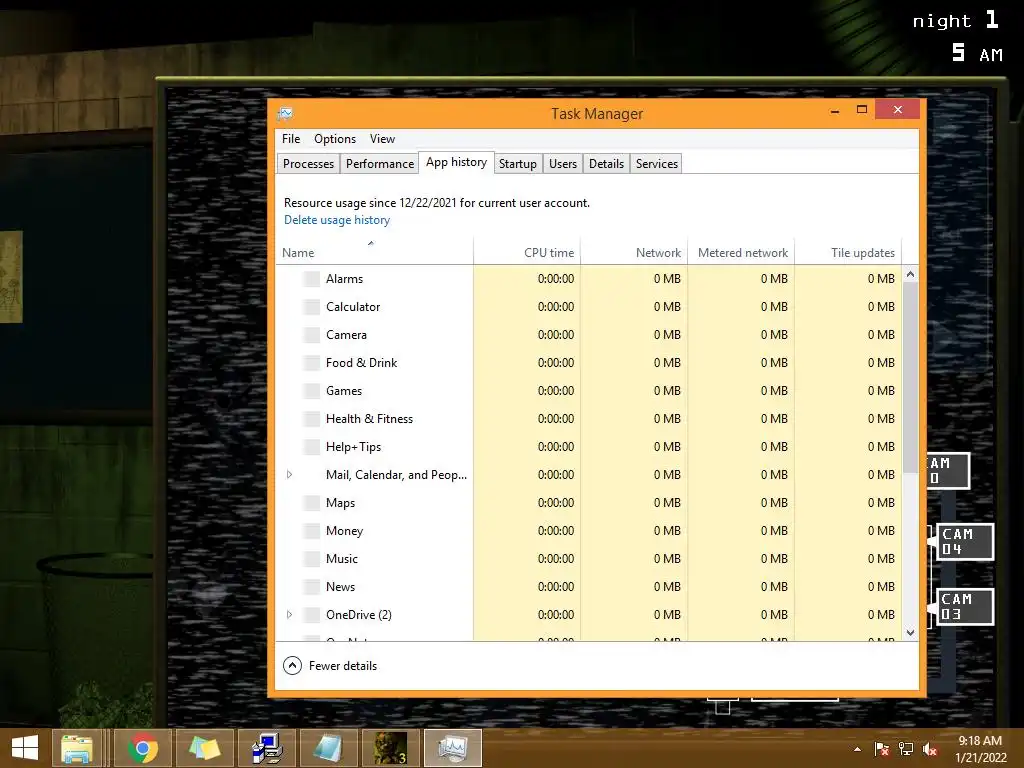Sort by the CPU time column
The image size is (1024, 768).
point(527,252)
